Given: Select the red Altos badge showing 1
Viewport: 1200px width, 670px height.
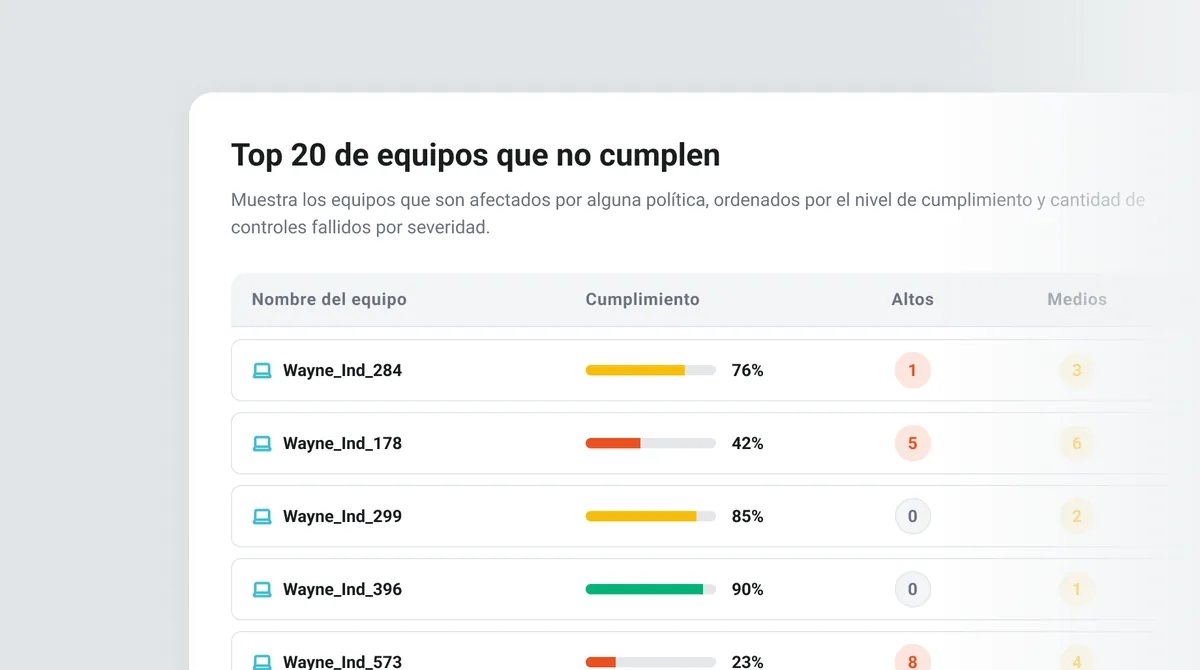Looking at the screenshot, I should [912, 371].
